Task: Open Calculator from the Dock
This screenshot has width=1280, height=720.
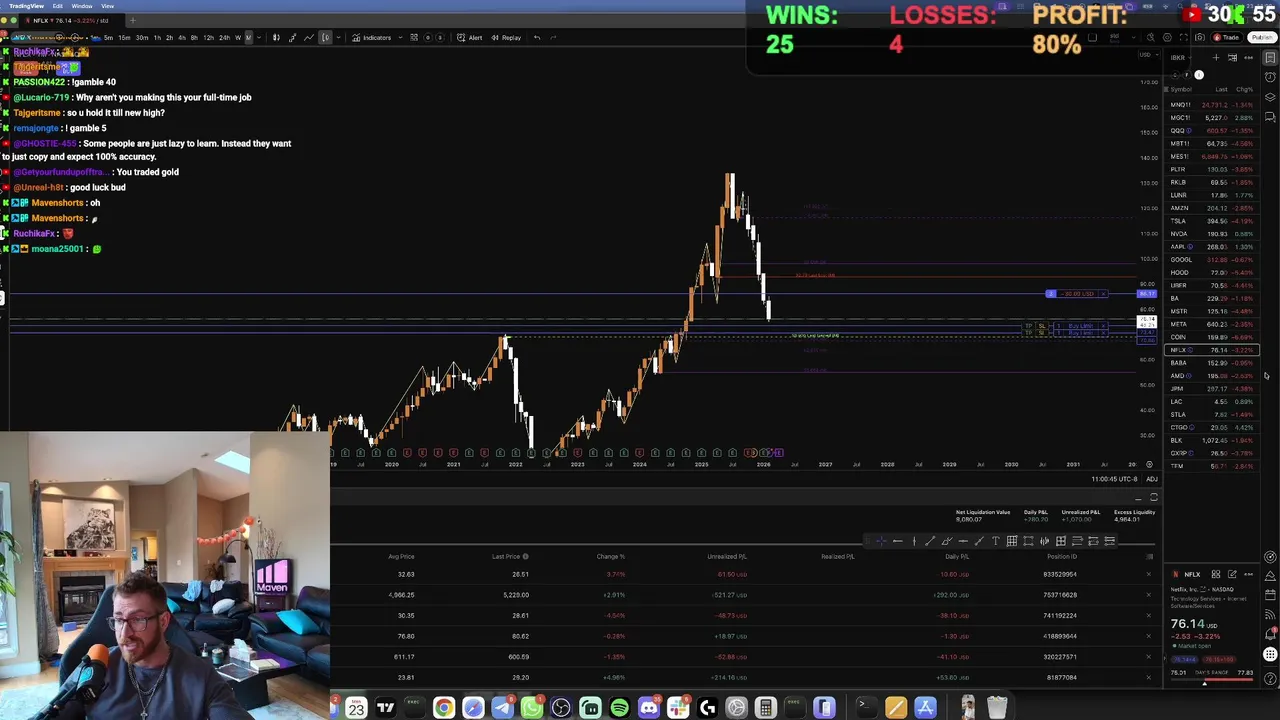Action: (x=766, y=708)
